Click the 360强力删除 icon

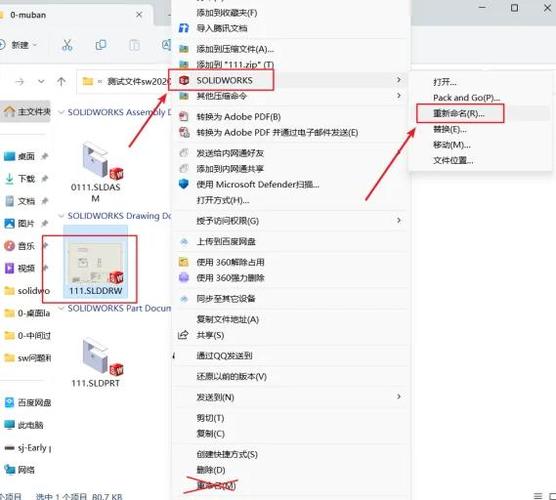(x=184, y=278)
